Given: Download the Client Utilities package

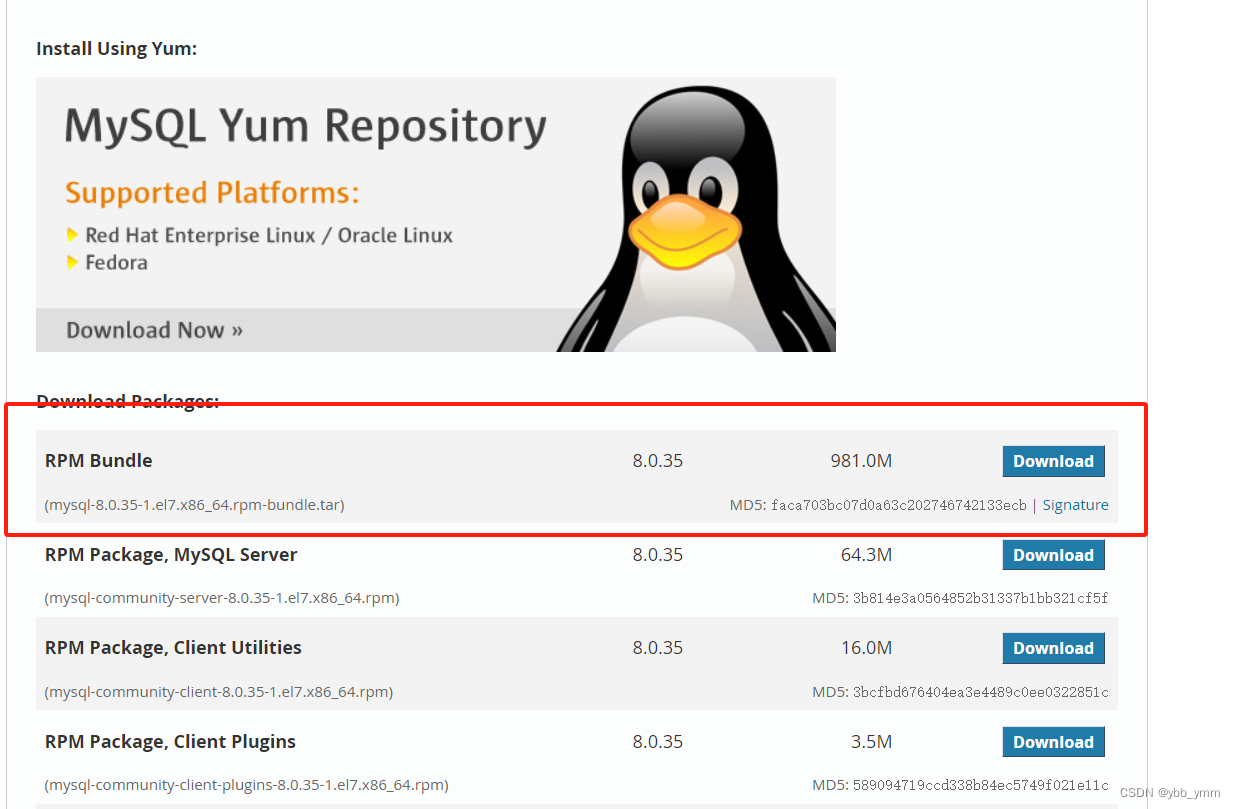Looking at the screenshot, I should tap(1053, 648).
